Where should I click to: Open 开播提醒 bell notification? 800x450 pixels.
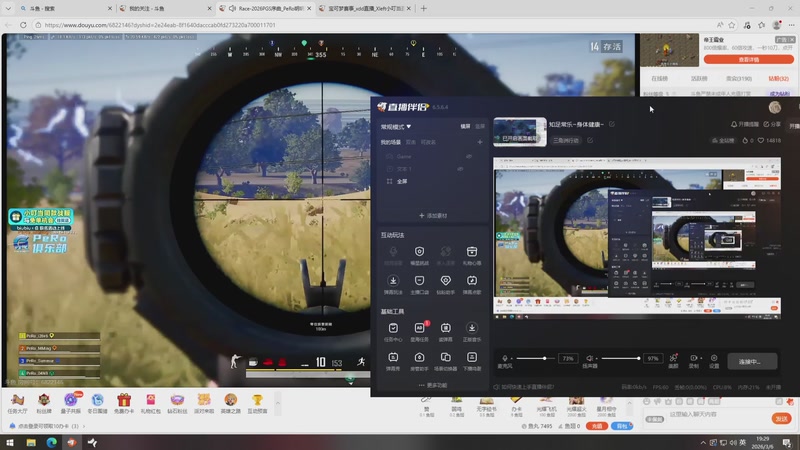744,124
